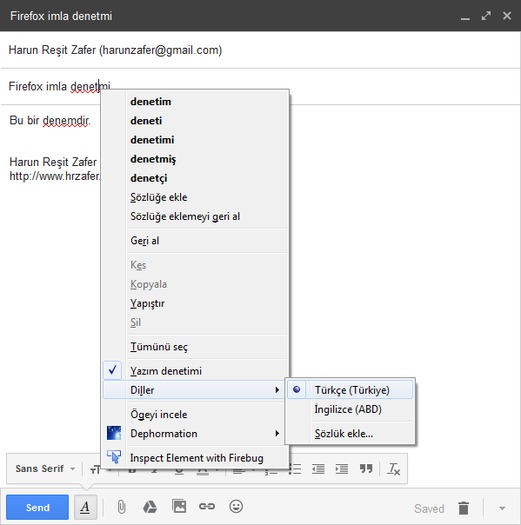Viewport: 521px width, 525px height.
Task: Open the emoticon smiley picker
Action: pyautogui.click(x=236, y=506)
